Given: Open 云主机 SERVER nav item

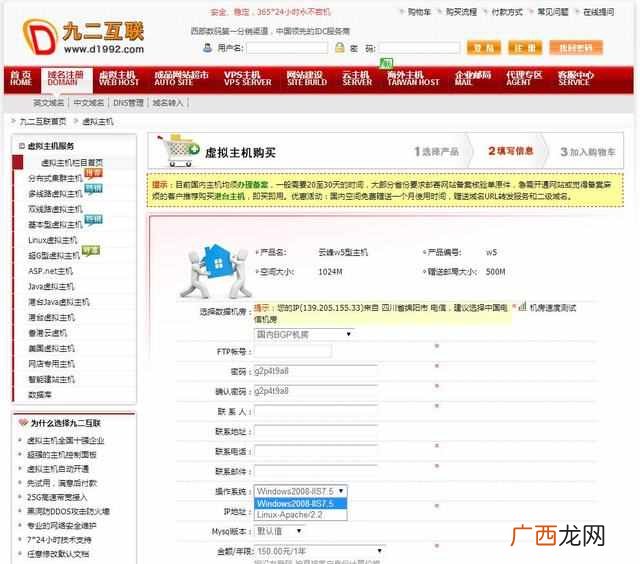Looking at the screenshot, I should [357, 78].
